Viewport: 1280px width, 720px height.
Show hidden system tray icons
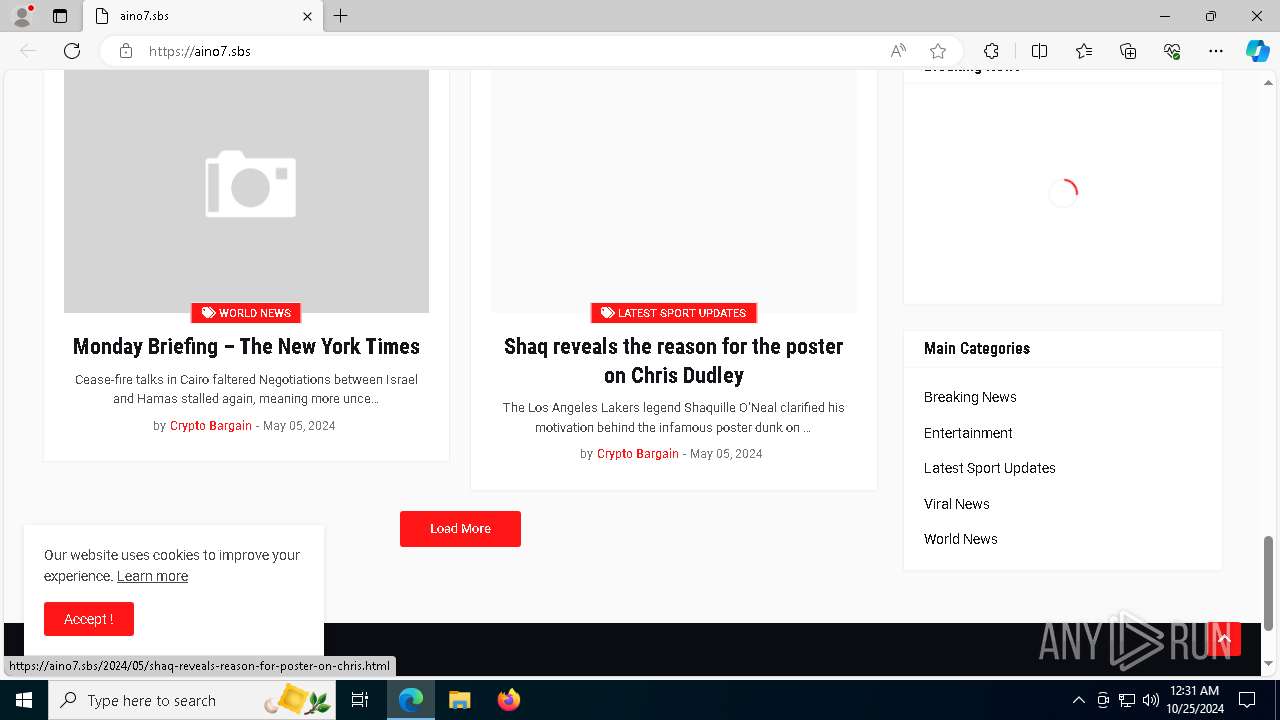coord(1078,700)
